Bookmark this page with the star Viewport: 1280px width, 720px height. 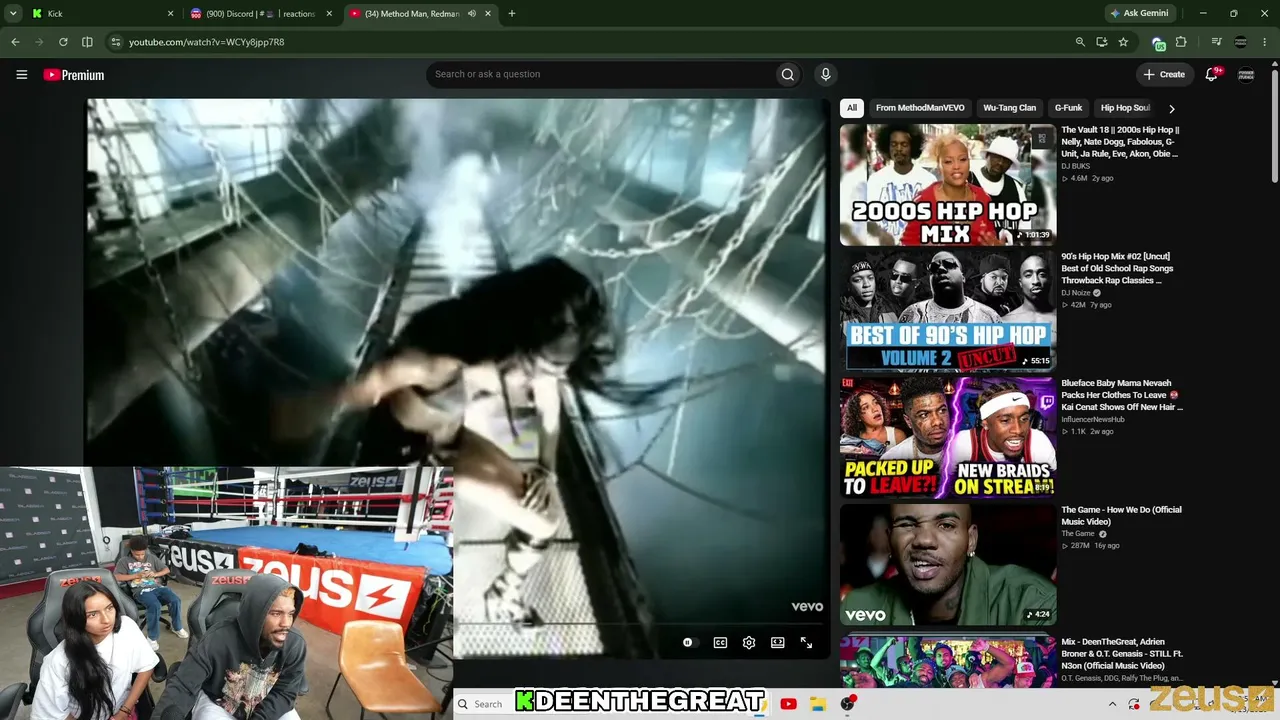pyautogui.click(x=1124, y=42)
